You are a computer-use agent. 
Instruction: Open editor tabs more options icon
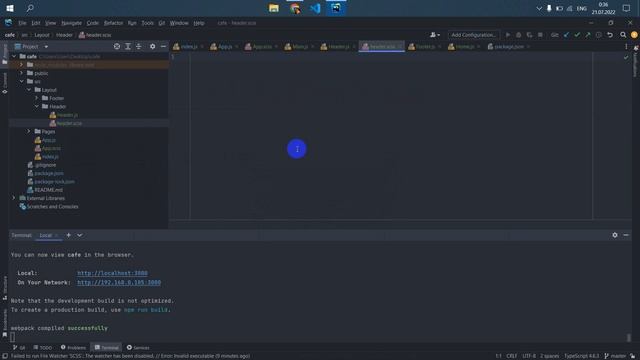pyautogui.click(x=626, y=47)
